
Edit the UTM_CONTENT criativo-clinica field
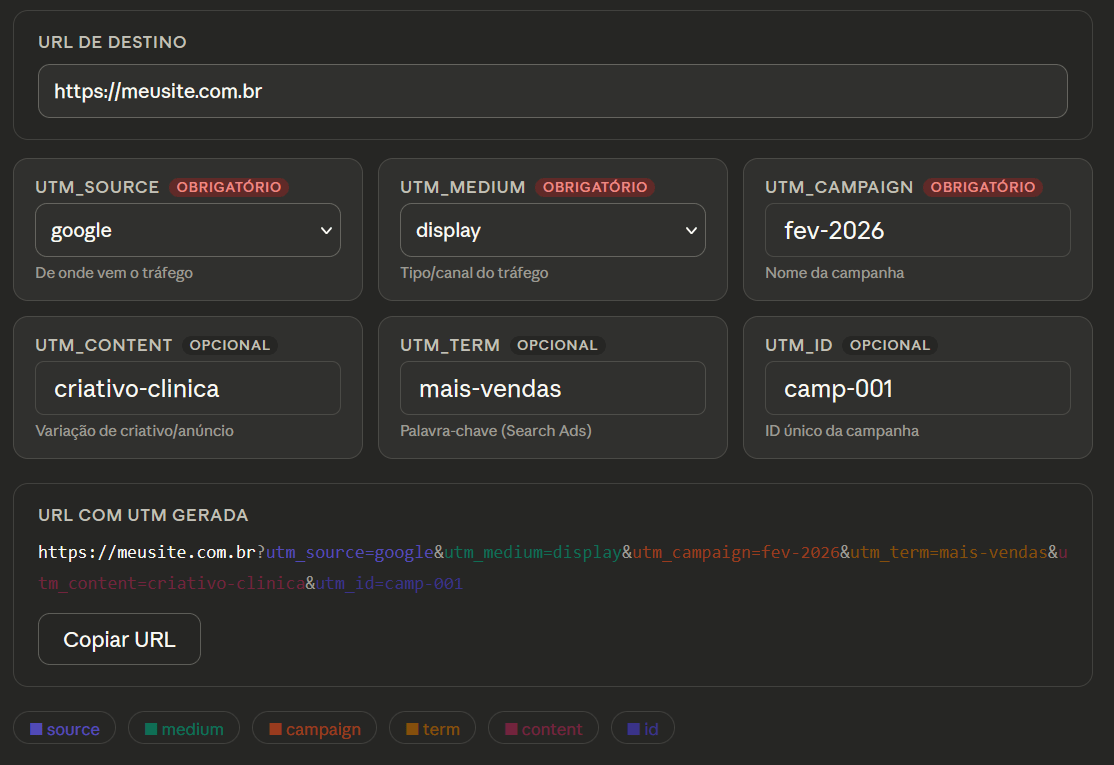coord(188,389)
